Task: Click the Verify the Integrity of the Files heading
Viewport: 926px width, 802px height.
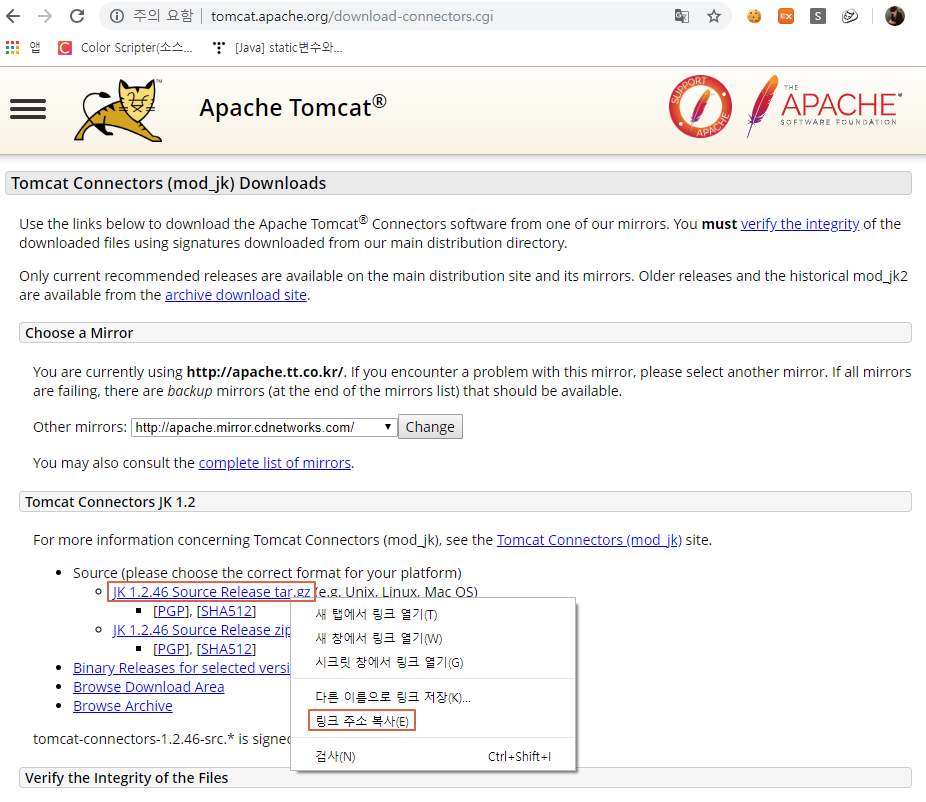Action: pos(126,778)
